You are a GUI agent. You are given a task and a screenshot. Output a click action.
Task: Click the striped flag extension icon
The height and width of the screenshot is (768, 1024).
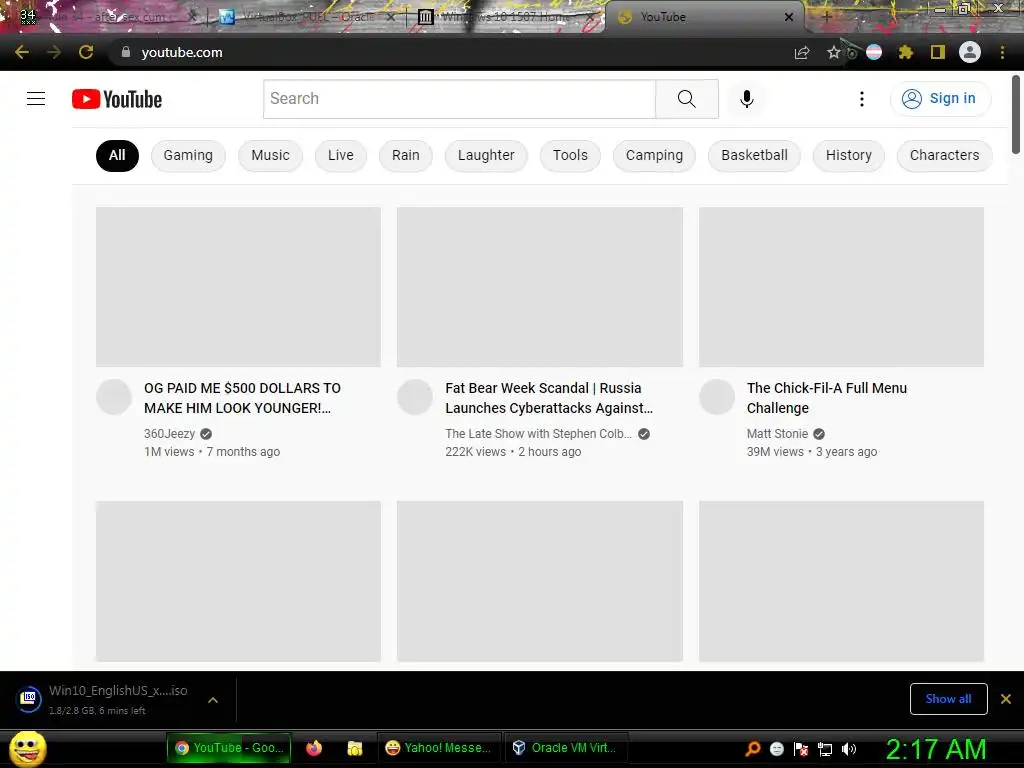click(x=874, y=52)
